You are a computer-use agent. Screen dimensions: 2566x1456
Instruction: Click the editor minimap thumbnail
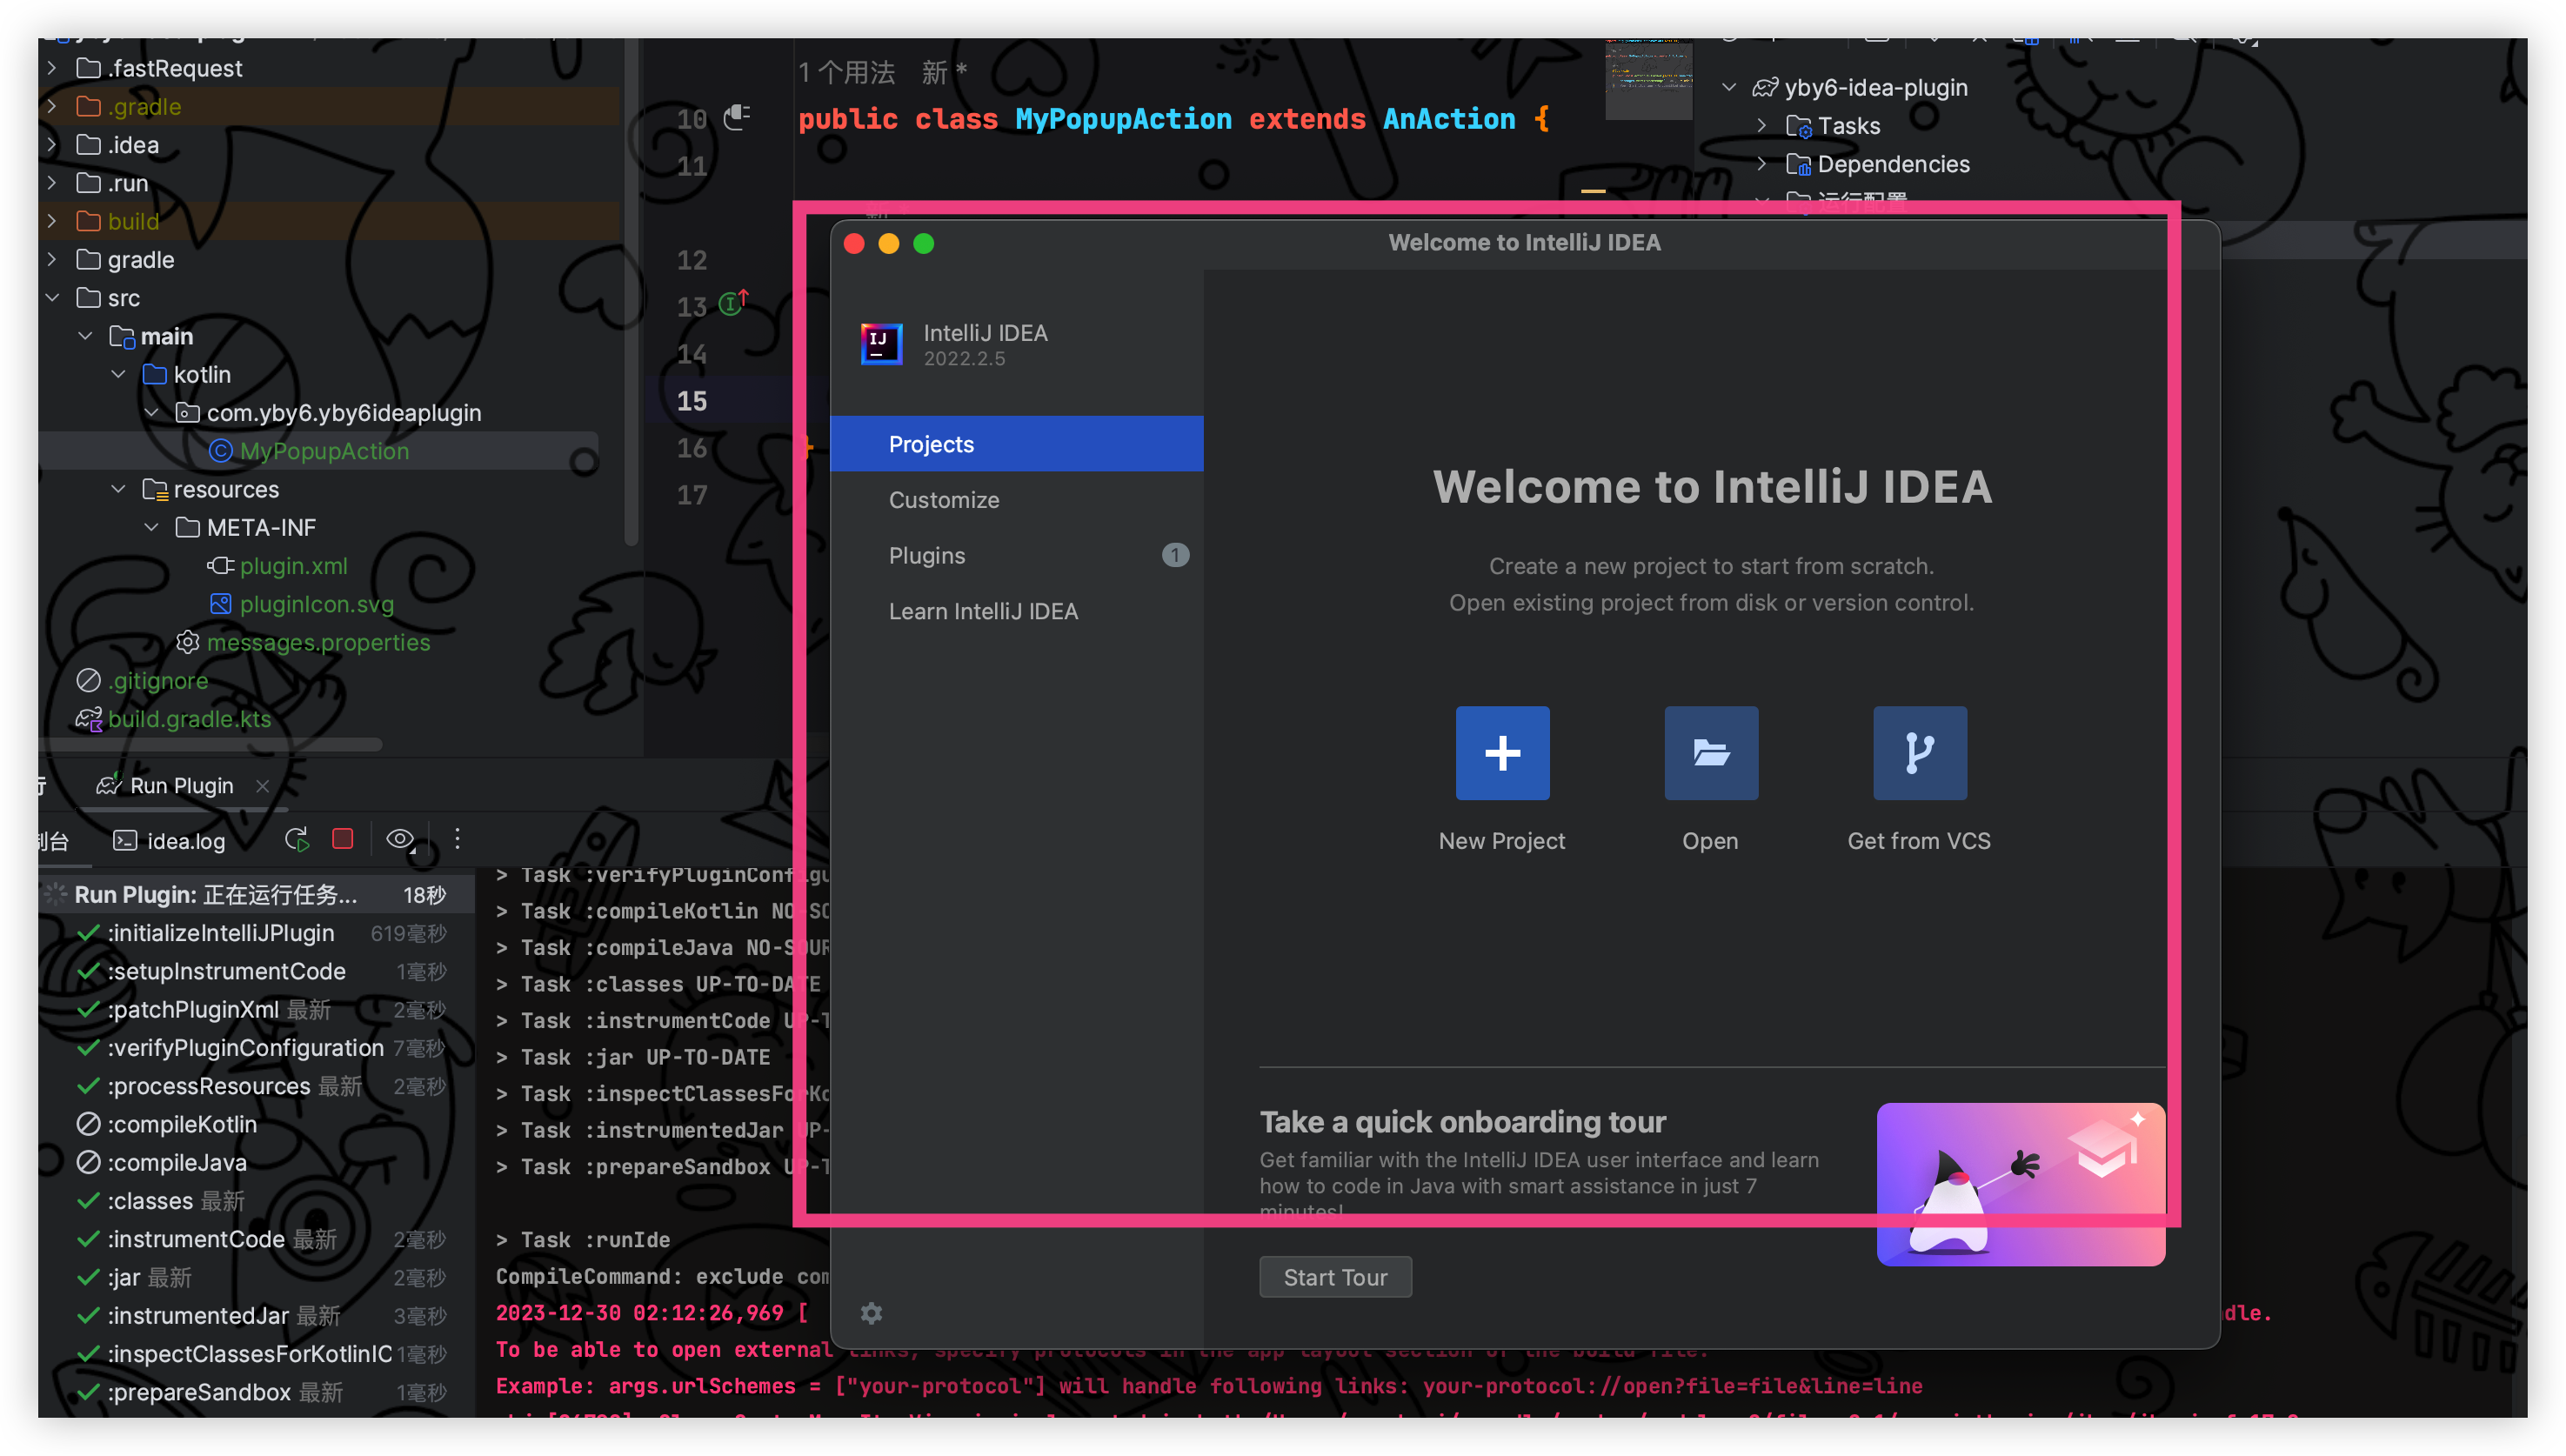(1648, 80)
